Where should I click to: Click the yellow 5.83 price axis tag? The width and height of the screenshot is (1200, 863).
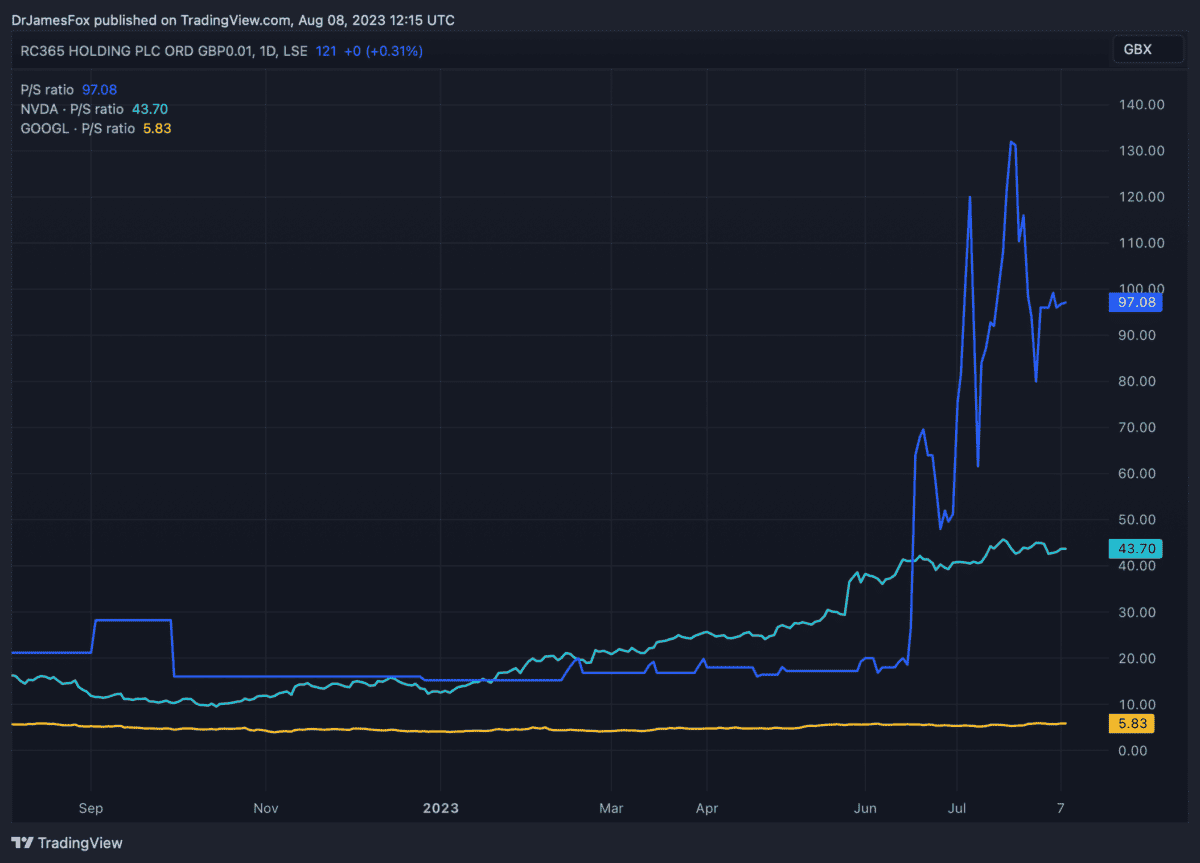point(1134,724)
